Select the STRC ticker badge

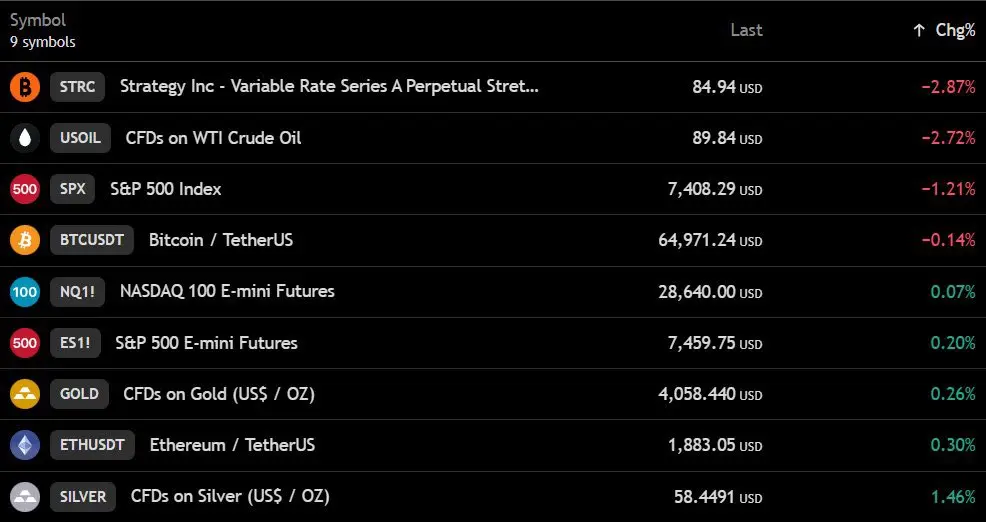[77, 87]
